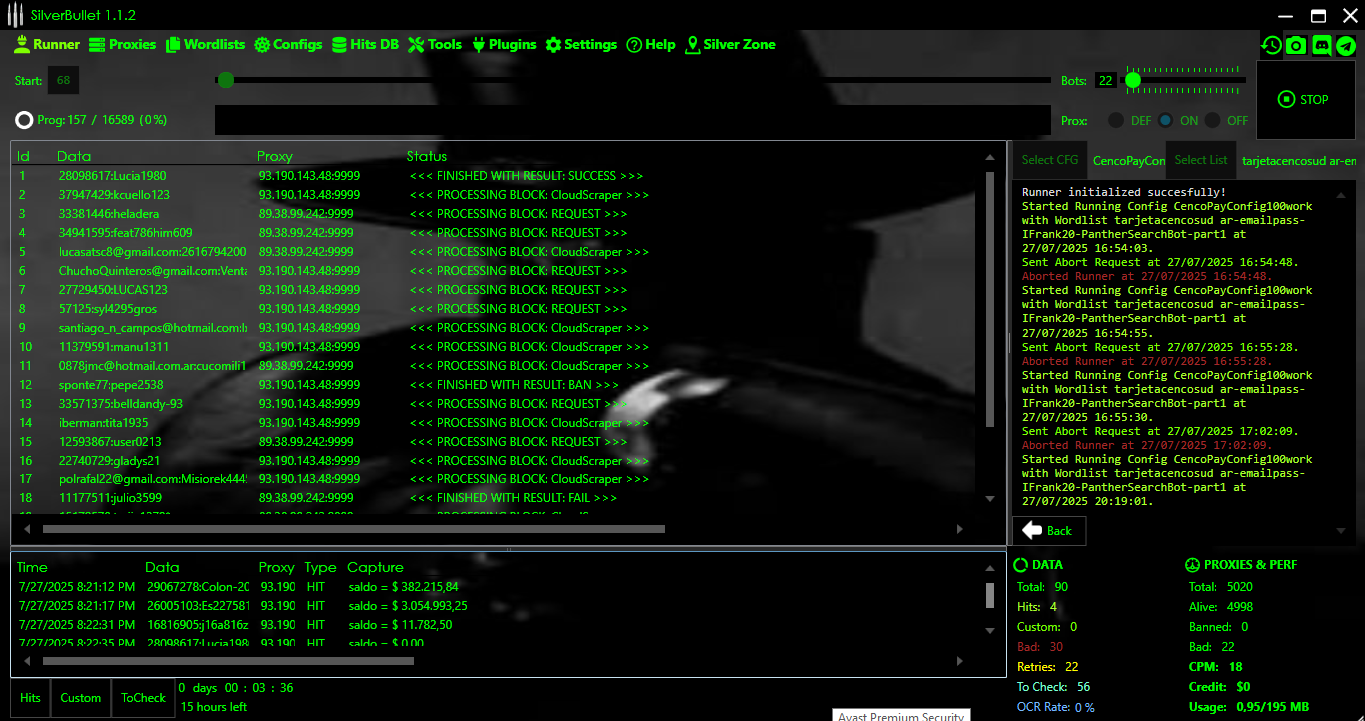Click the '15 hours left' time estimate
Screen dimensions: 1365x721
[x=213, y=707]
